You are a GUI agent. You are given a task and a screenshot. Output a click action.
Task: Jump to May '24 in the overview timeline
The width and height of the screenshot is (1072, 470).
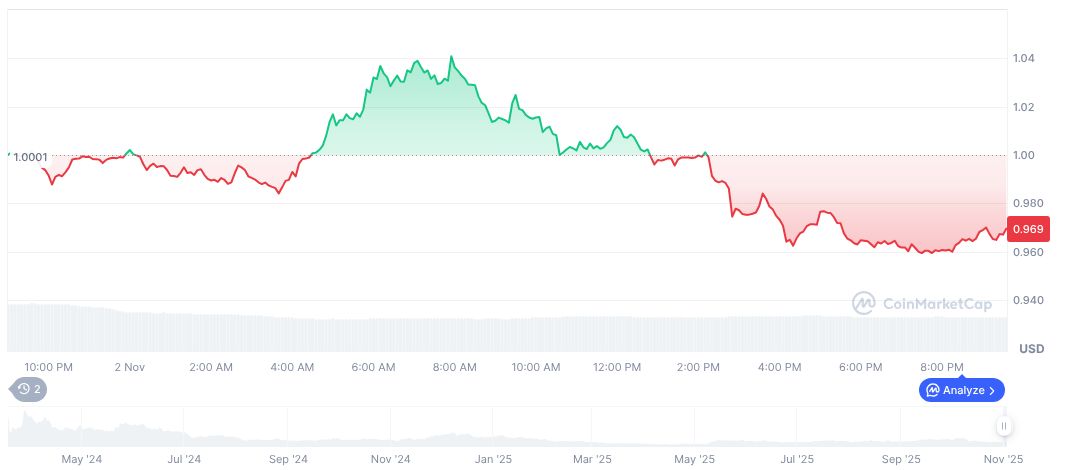tap(82, 460)
